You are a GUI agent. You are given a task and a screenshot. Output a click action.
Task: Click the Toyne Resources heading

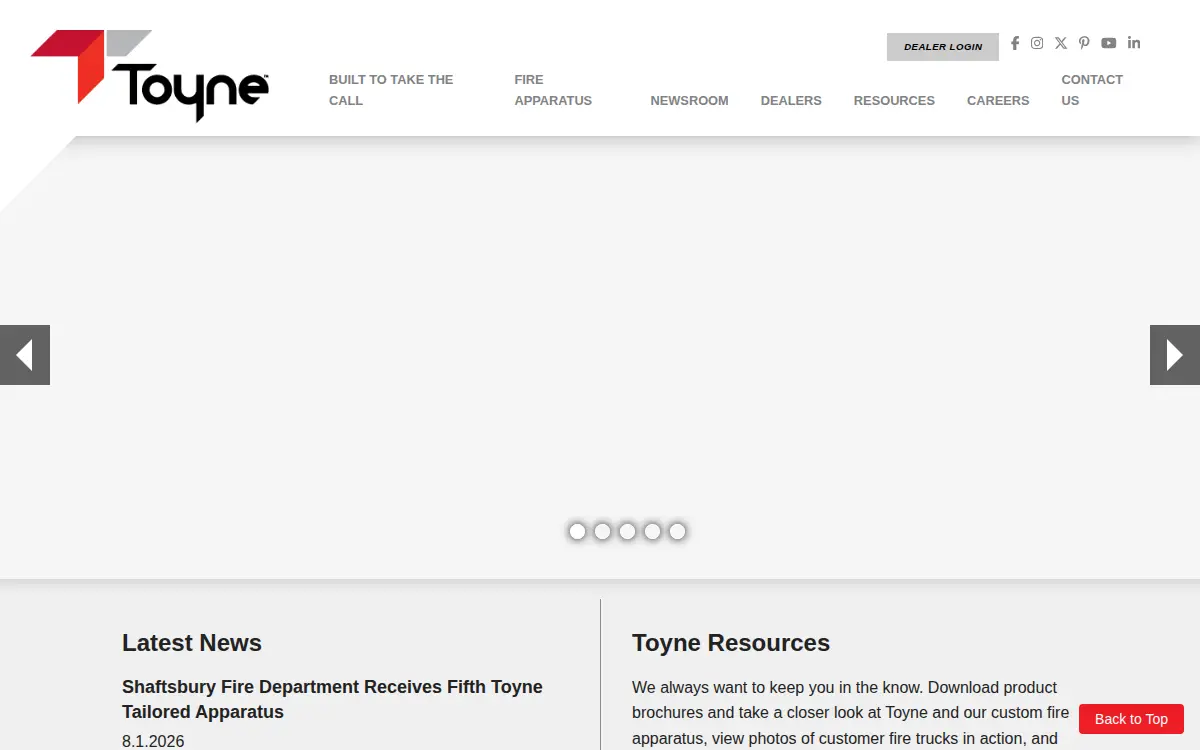(731, 643)
